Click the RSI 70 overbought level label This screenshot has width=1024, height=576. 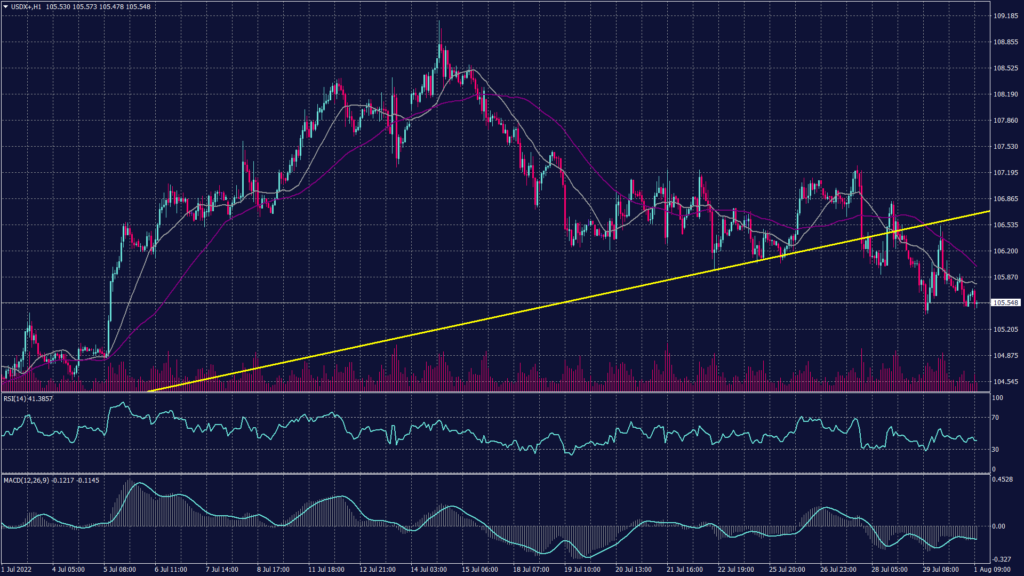(x=996, y=417)
